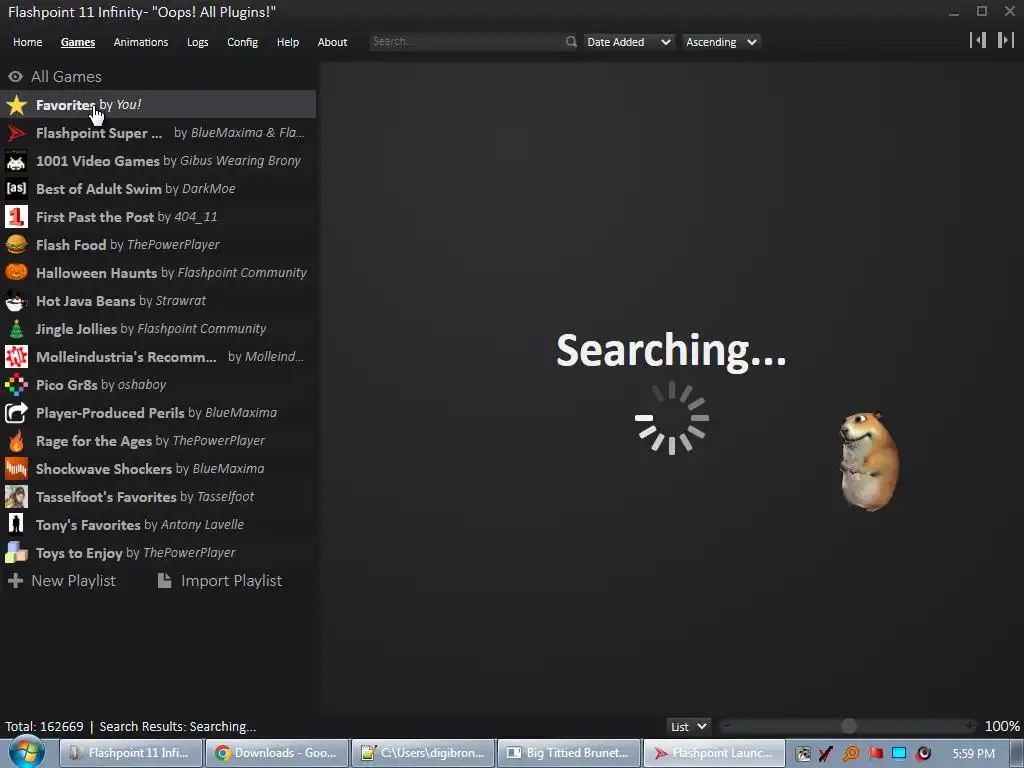This screenshot has height=768, width=1024.
Task: Select the Favorites by You! playlist
Action: point(158,104)
